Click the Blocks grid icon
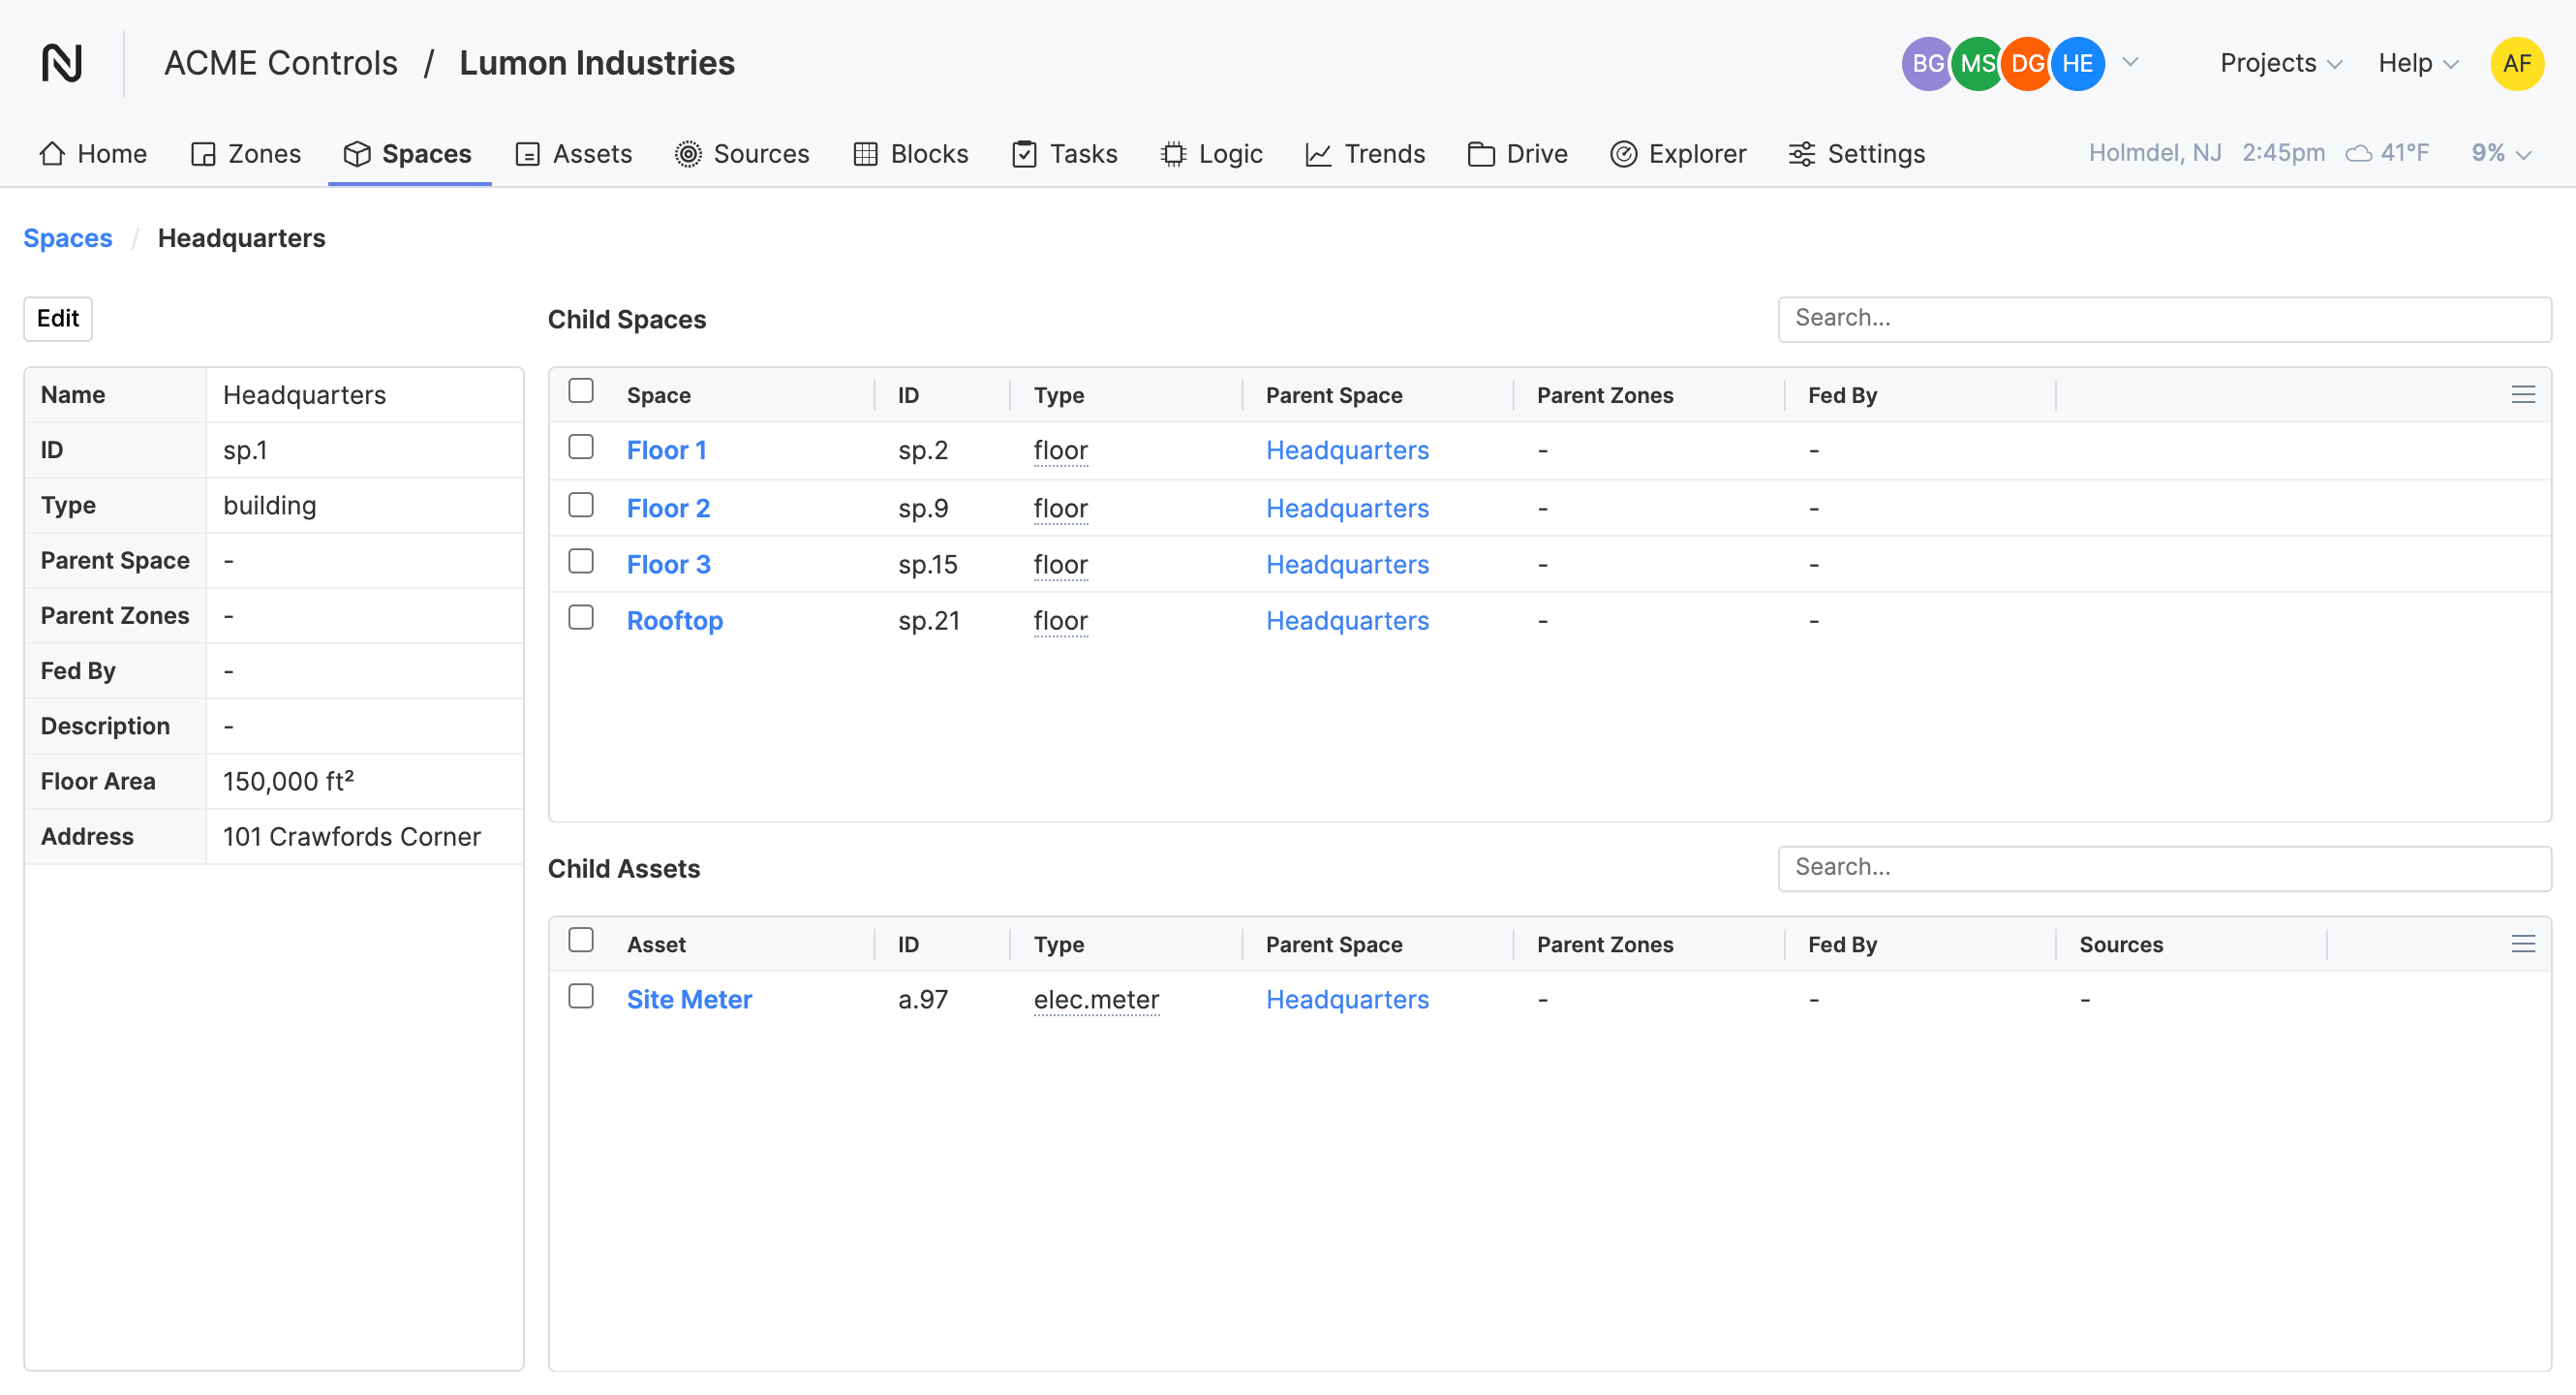The height and width of the screenshot is (1395, 2576). (x=865, y=154)
